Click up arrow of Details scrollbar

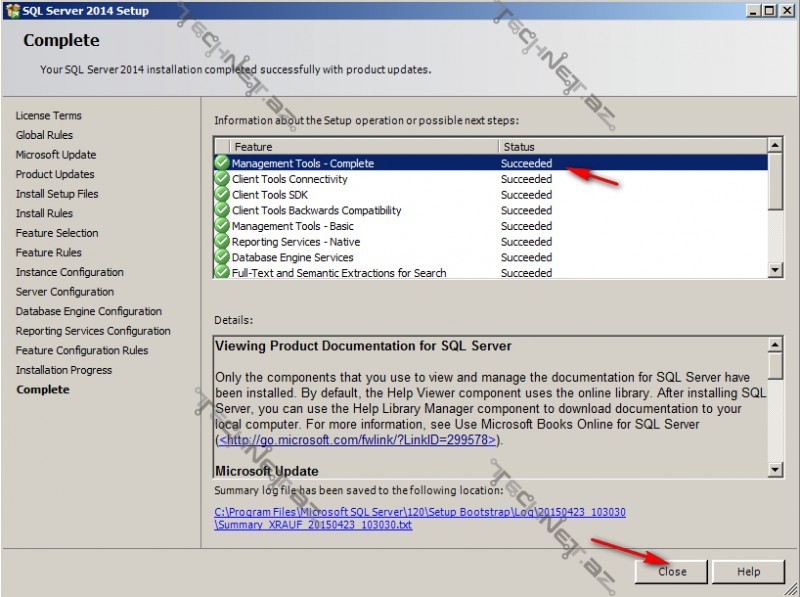[x=775, y=345]
